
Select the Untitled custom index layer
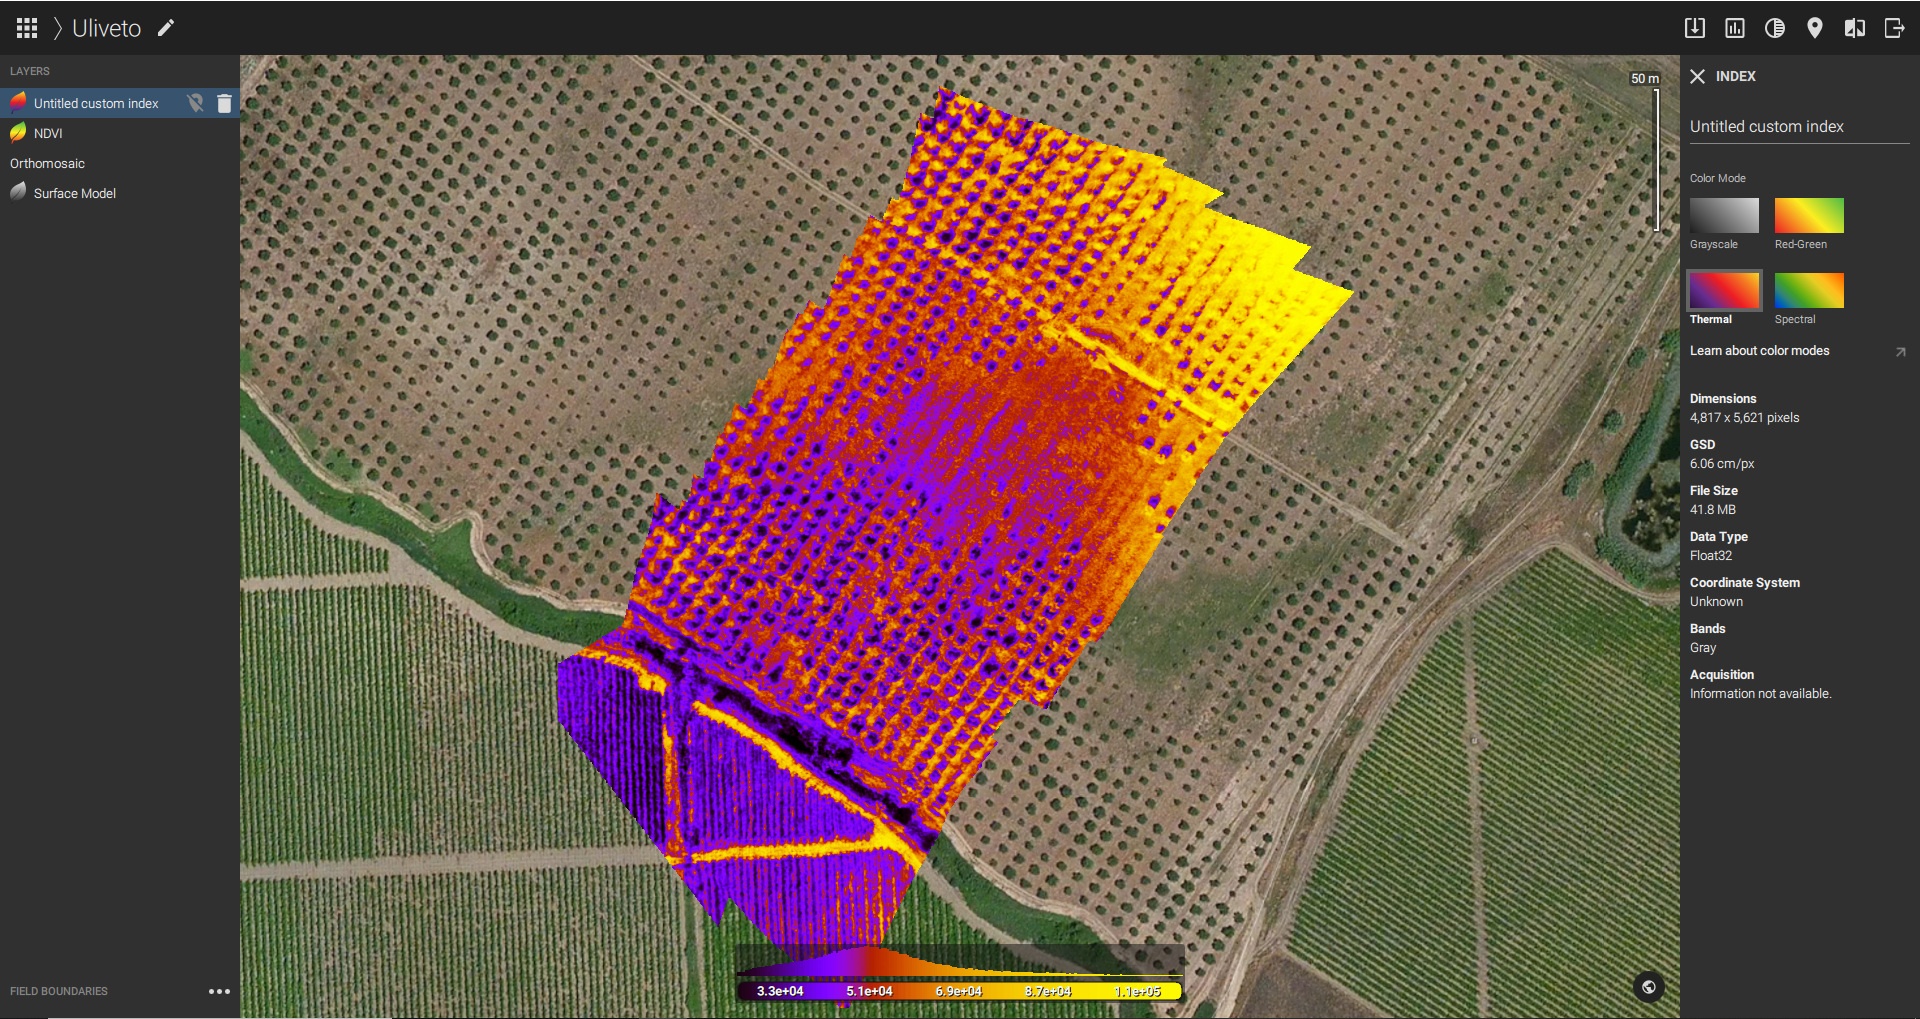(96, 103)
